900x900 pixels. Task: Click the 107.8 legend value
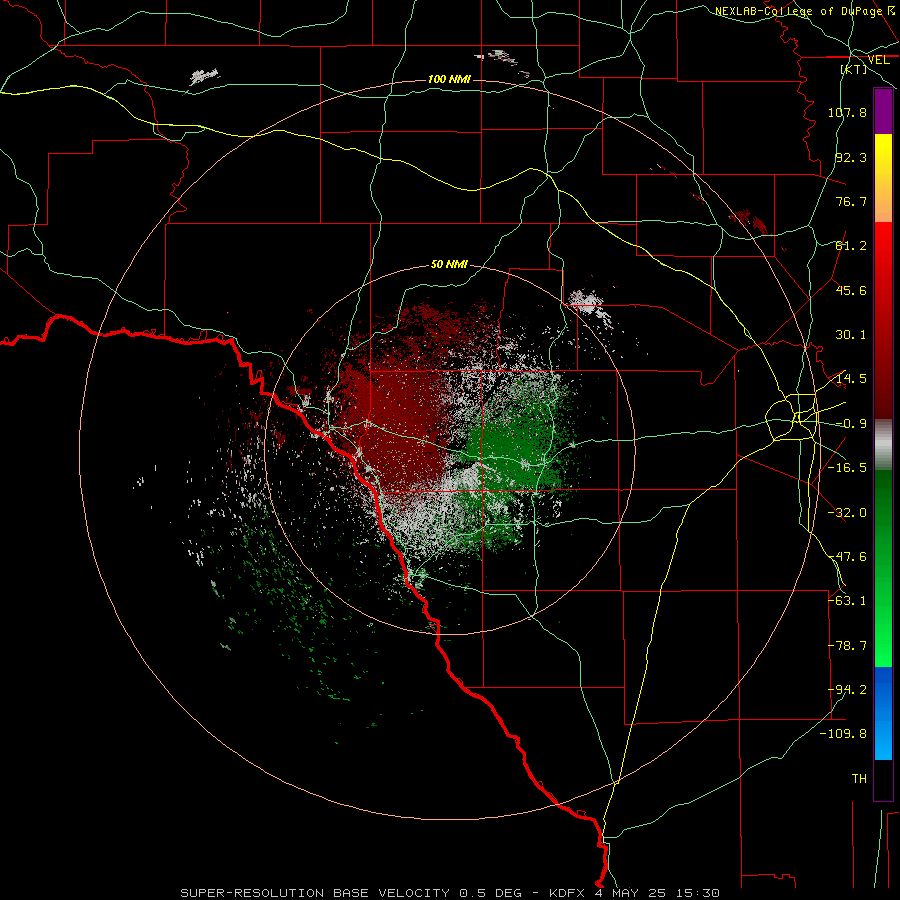pos(847,112)
